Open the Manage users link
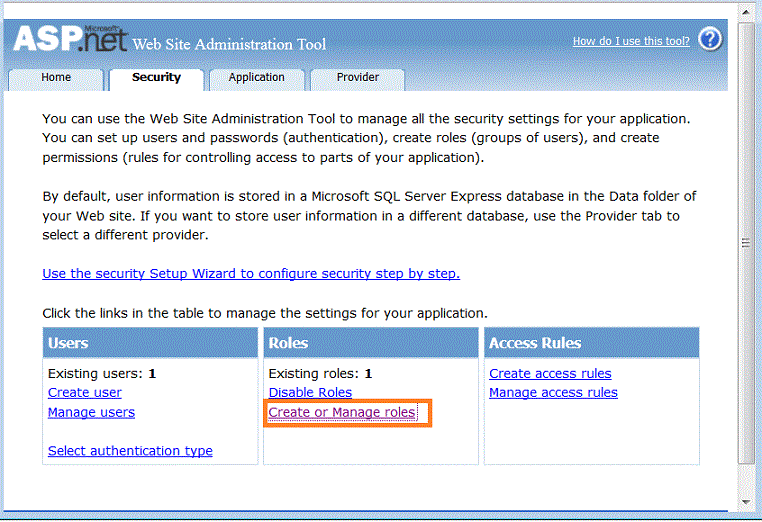This screenshot has height=522, width=762. click(91, 412)
